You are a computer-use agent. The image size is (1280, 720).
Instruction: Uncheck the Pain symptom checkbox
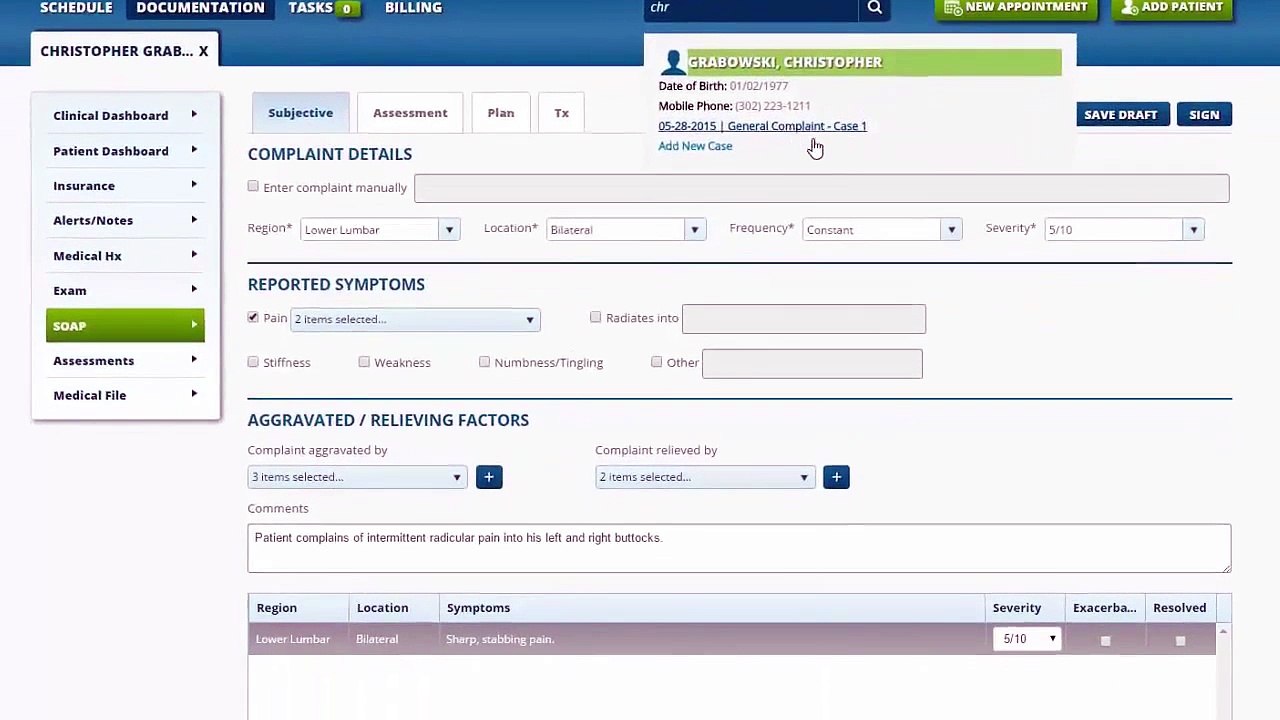253,317
